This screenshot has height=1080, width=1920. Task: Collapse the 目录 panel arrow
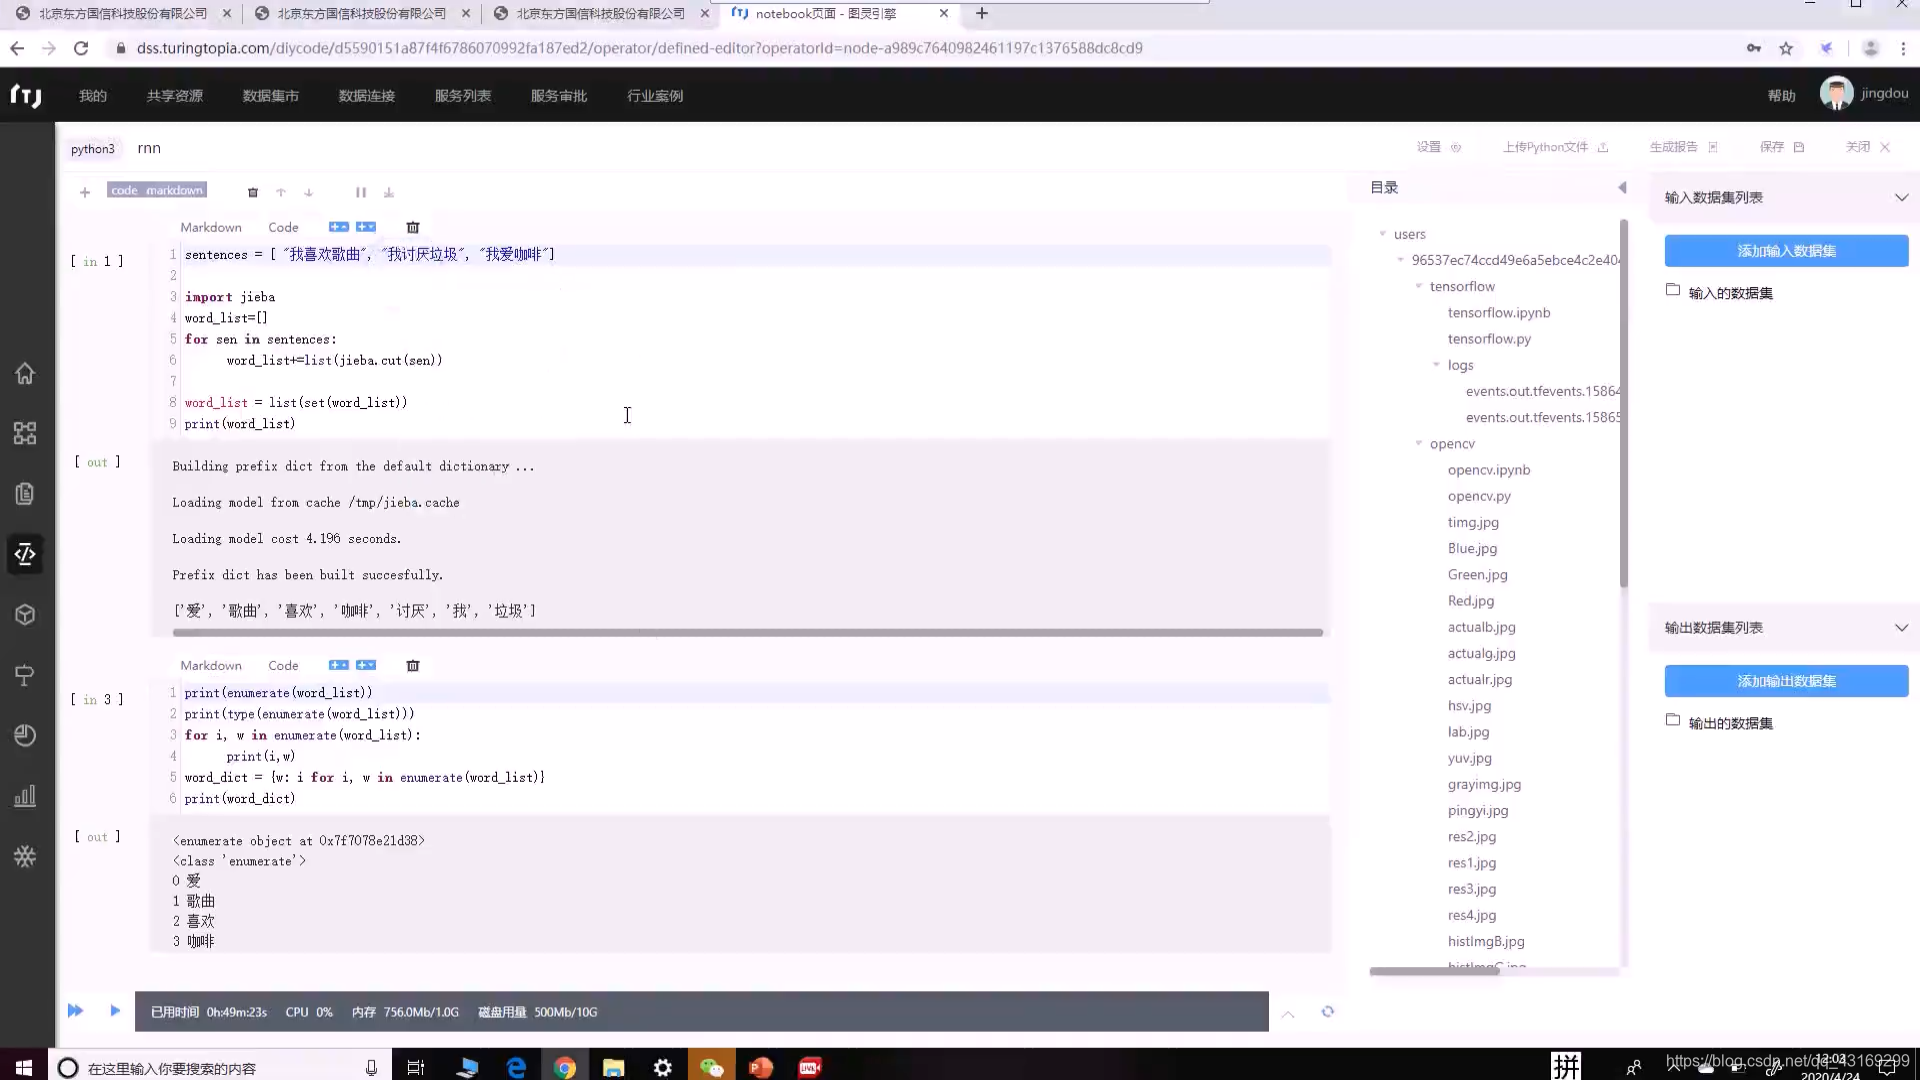click(x=1622, y=188)
